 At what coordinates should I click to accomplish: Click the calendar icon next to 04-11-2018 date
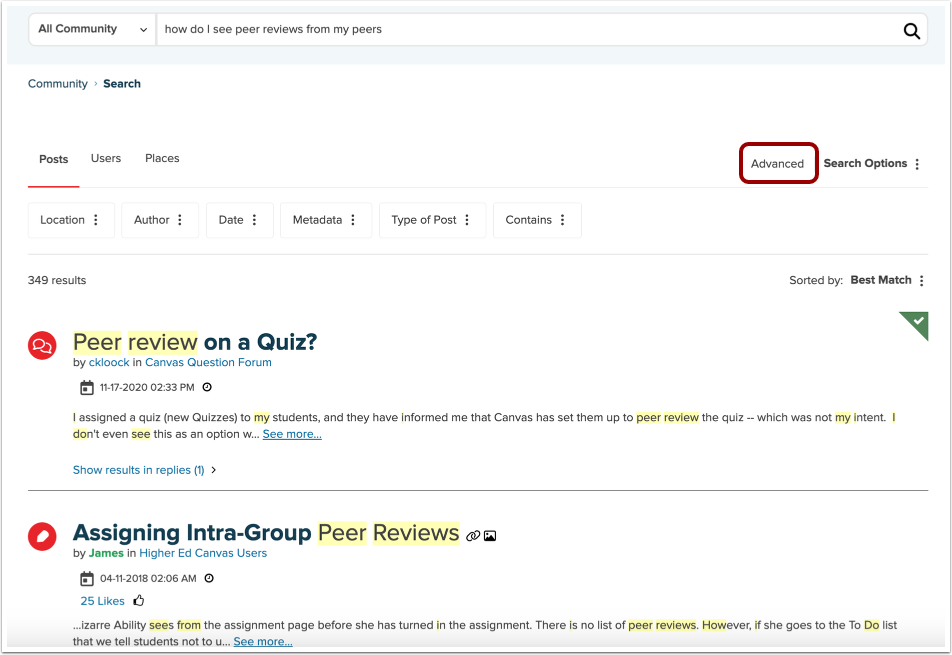point(87,579)
